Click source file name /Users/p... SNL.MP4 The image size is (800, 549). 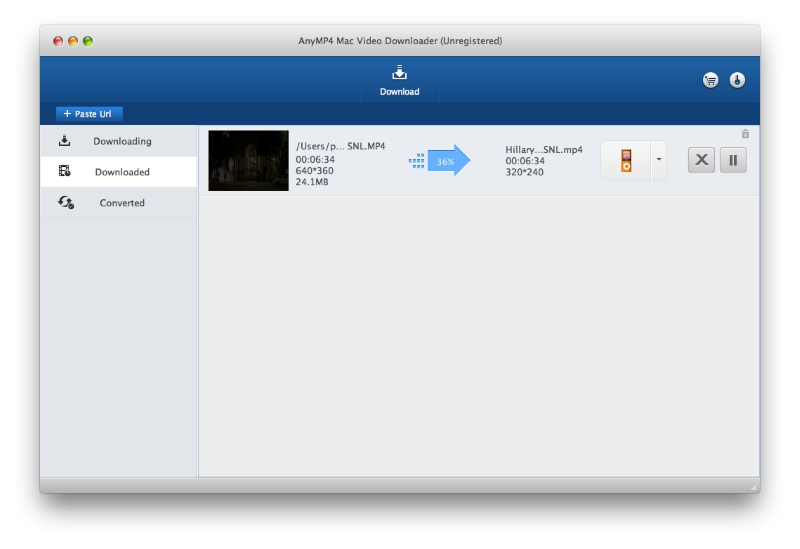click(340, 146)
